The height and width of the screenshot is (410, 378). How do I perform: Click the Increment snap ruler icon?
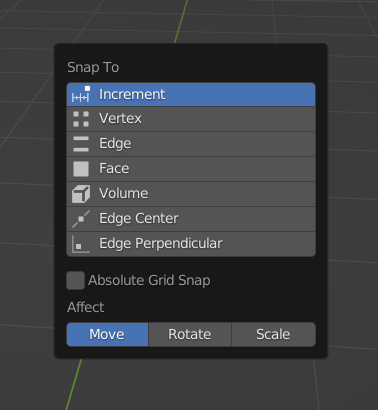point(81,94)
